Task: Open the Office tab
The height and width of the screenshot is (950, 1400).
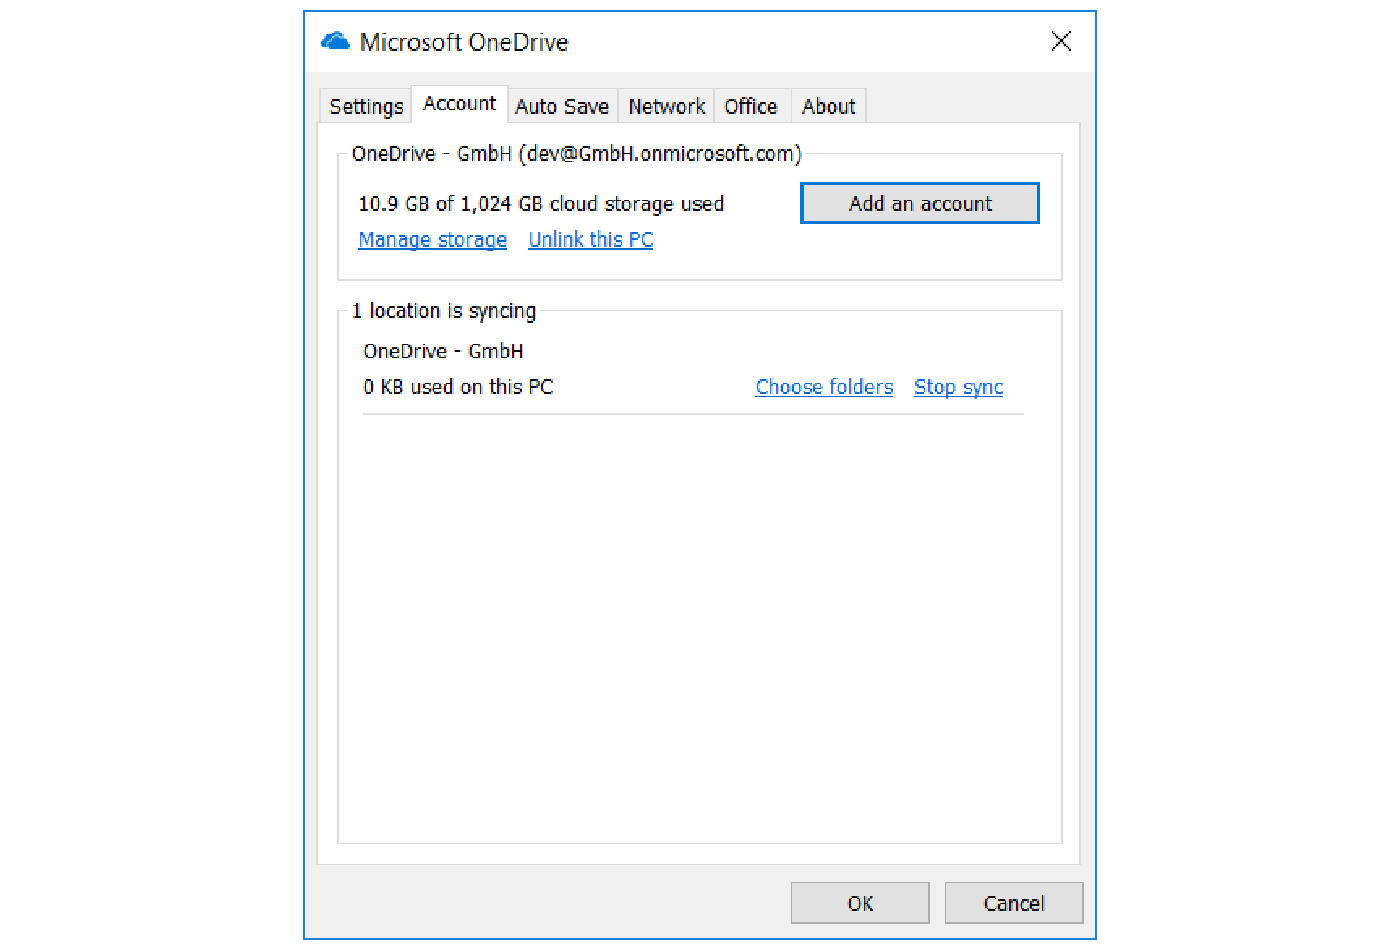Action: (x=751, y=106)
